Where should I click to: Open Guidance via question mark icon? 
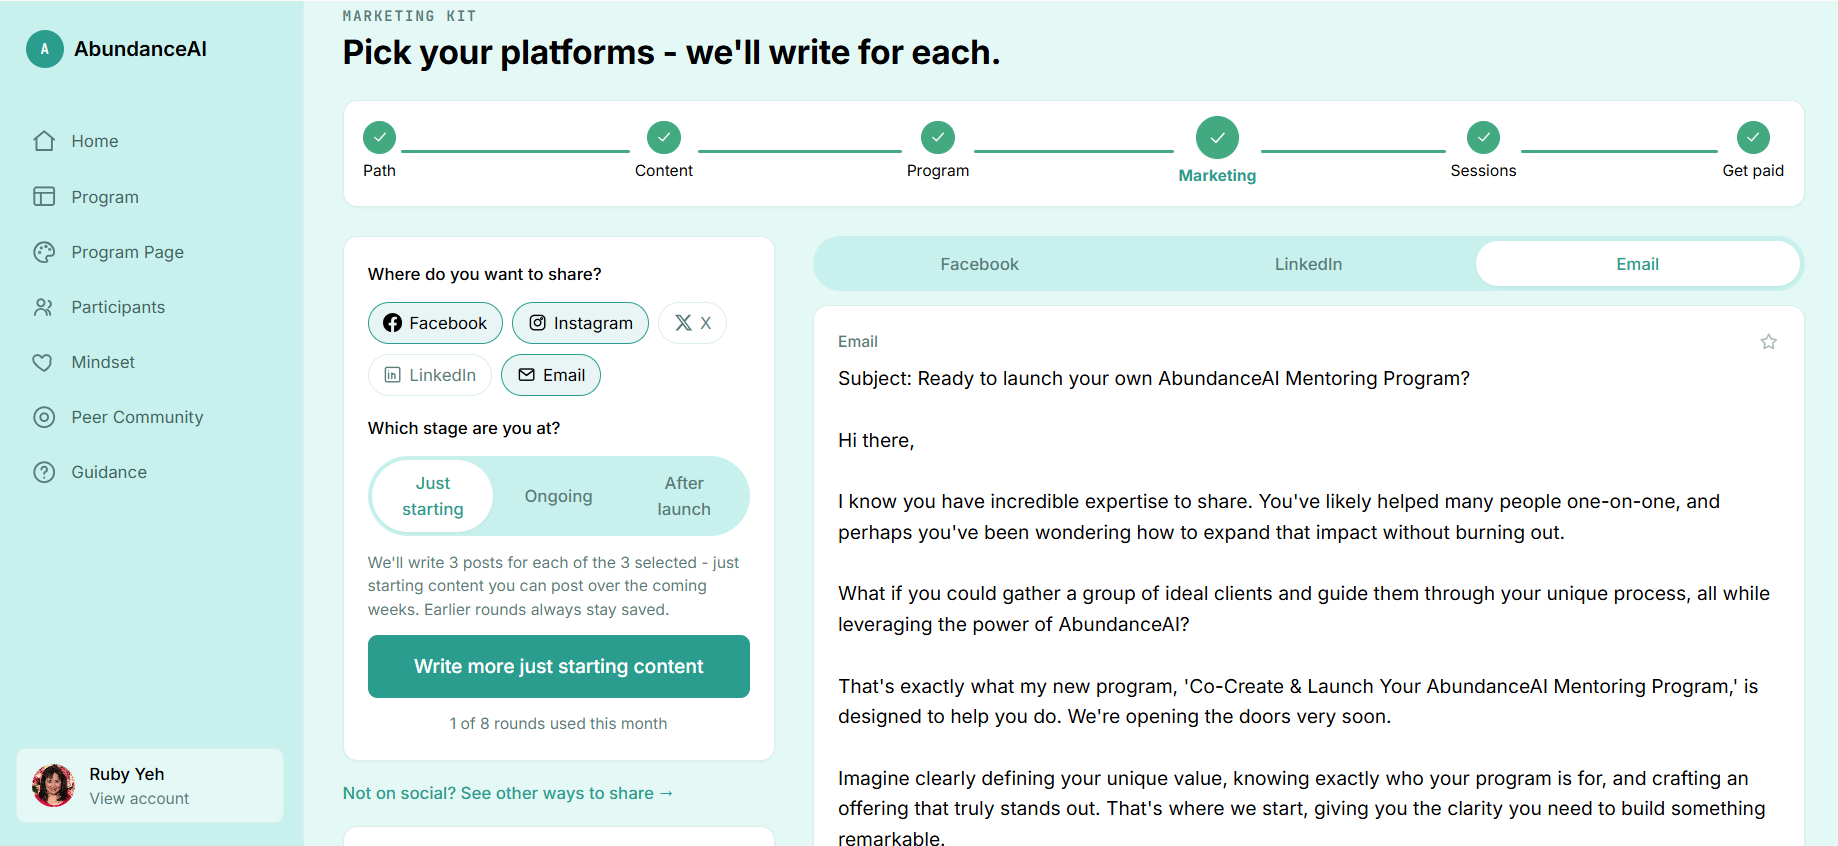tap(44, 472)
